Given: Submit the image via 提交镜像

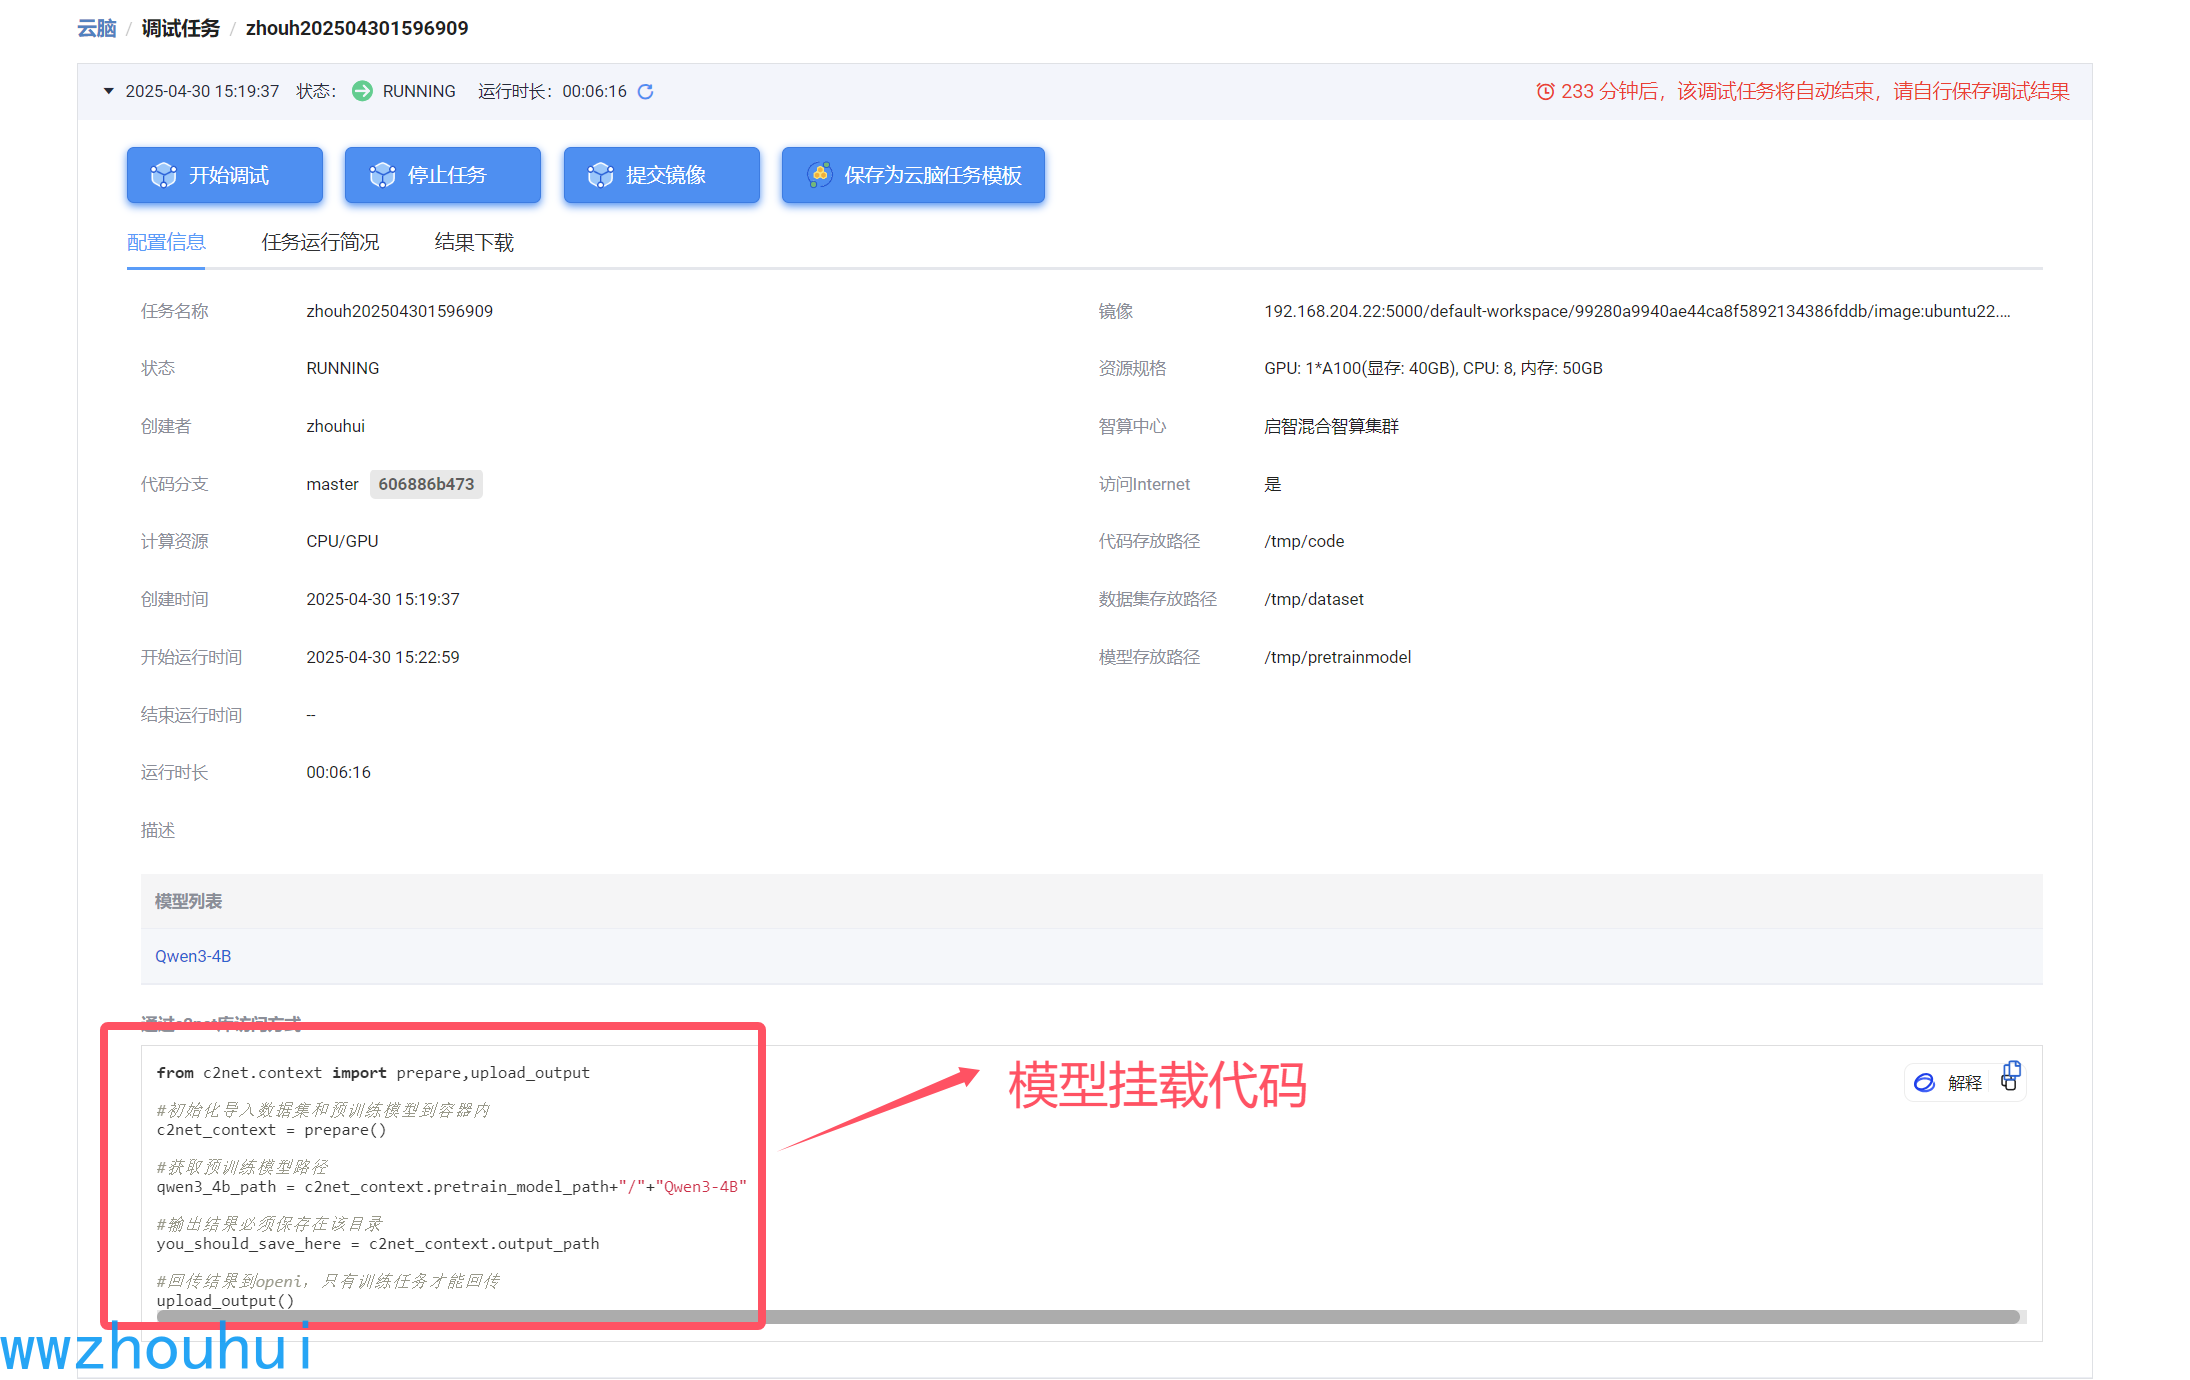Looking at the screenshot, I should tap(661, 175).
